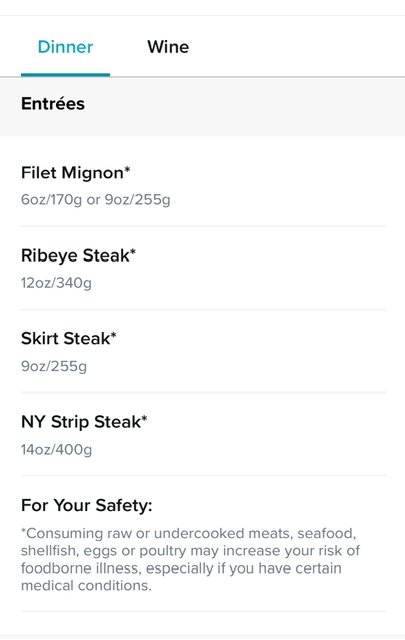Click asterisk after Ribeye Steak
This screenshot has height=640, width=405.
click(x=133, y=252)
